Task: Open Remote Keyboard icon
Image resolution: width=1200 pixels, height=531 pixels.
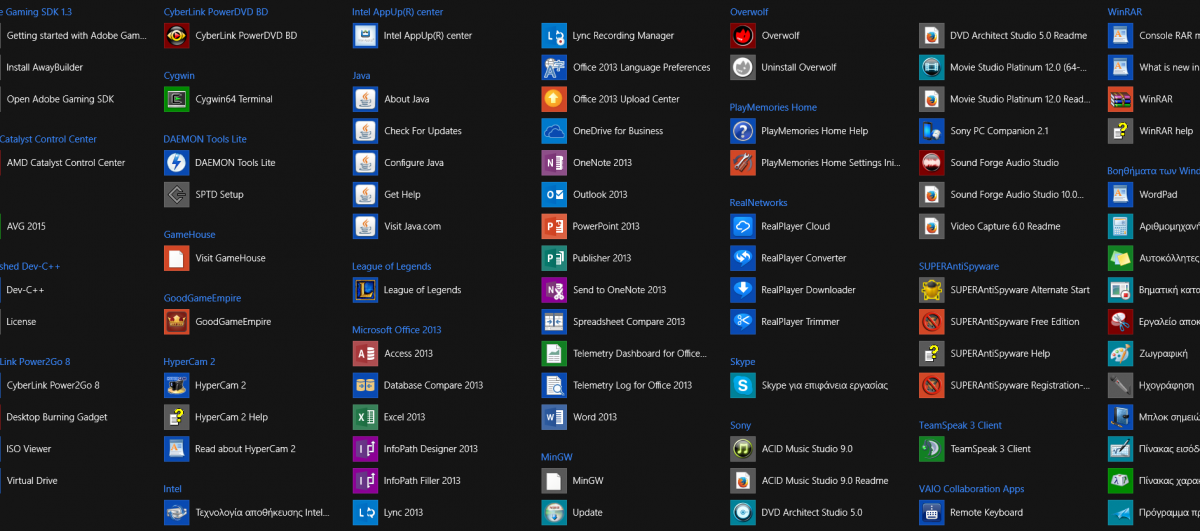Action: 932,512
